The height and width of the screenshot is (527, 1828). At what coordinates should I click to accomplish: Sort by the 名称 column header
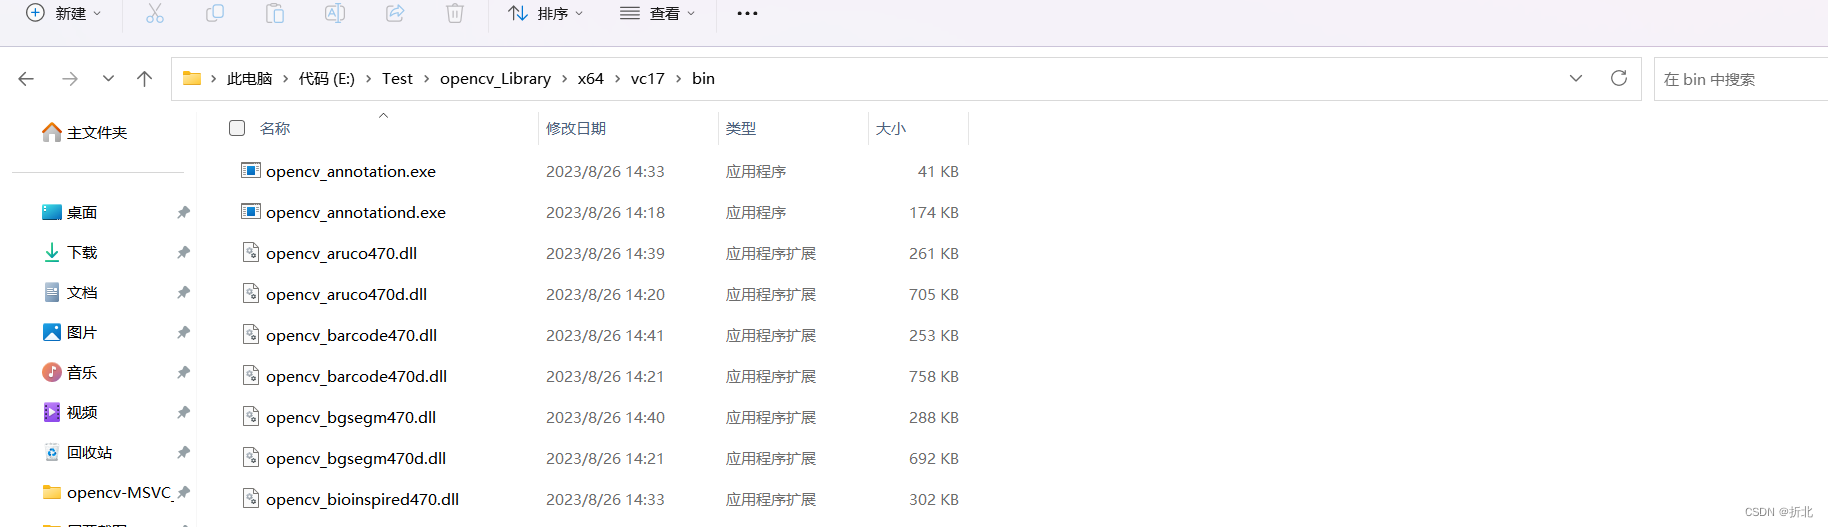pyautogui.click(x=275, y=129)
